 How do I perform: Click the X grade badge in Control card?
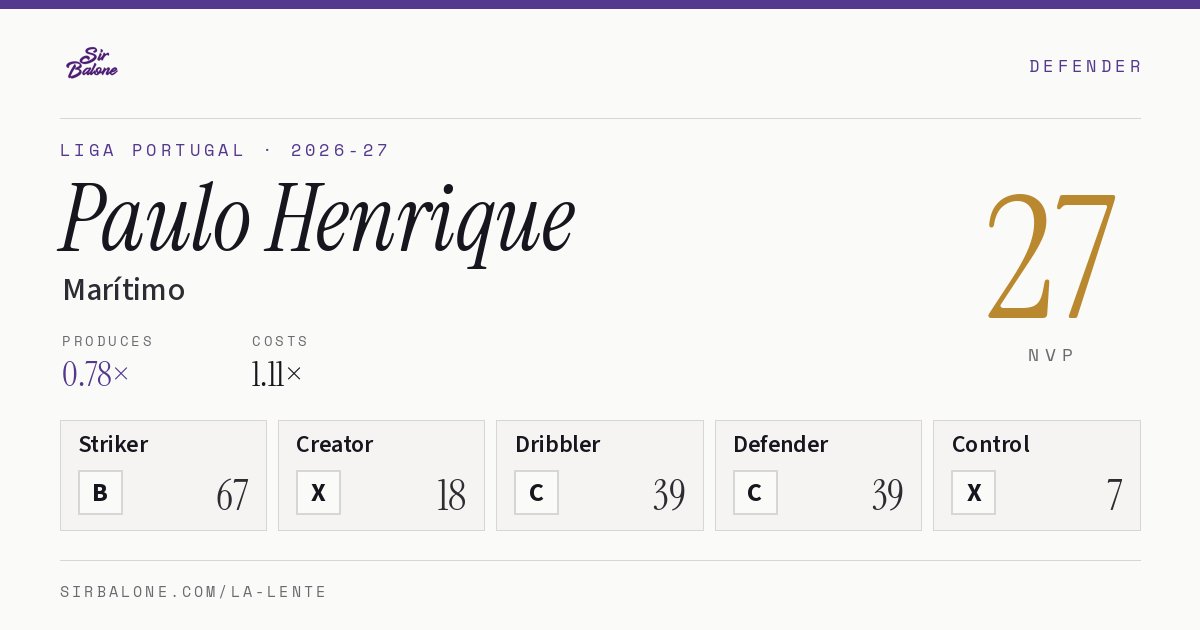tap(973, 492)
